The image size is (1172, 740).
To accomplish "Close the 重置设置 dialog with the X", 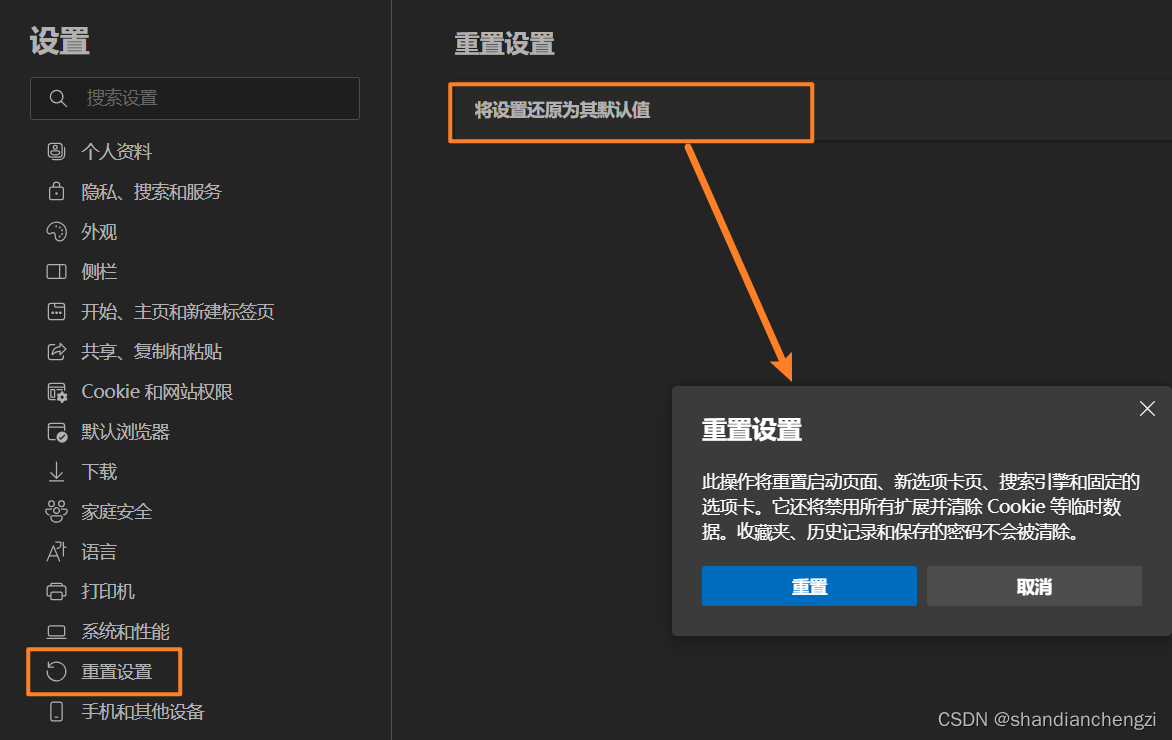I will (x=1146, y=408).
